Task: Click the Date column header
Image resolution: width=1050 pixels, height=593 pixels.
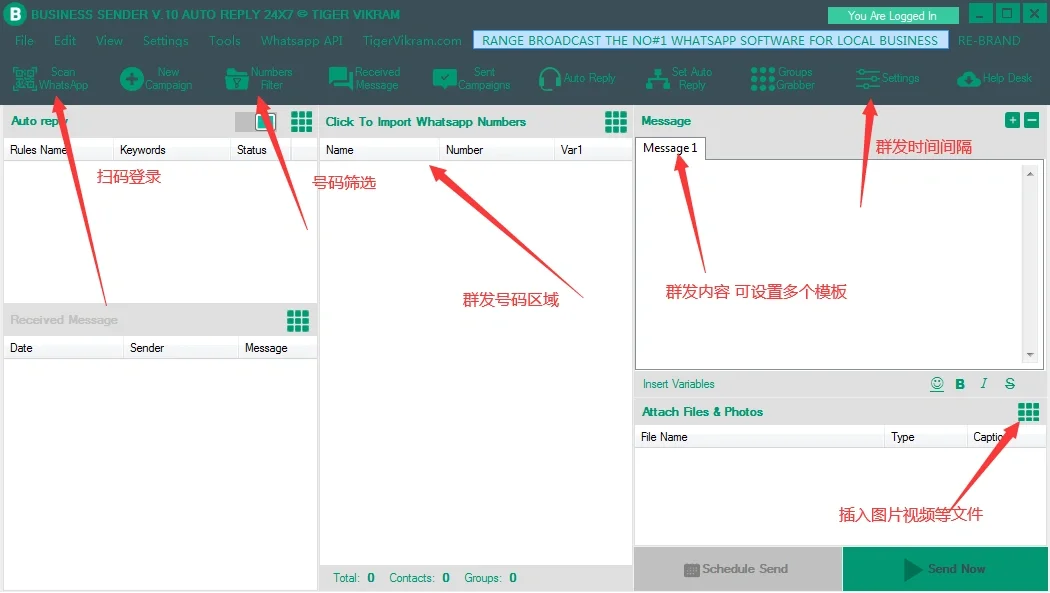Action: [64, 348]
